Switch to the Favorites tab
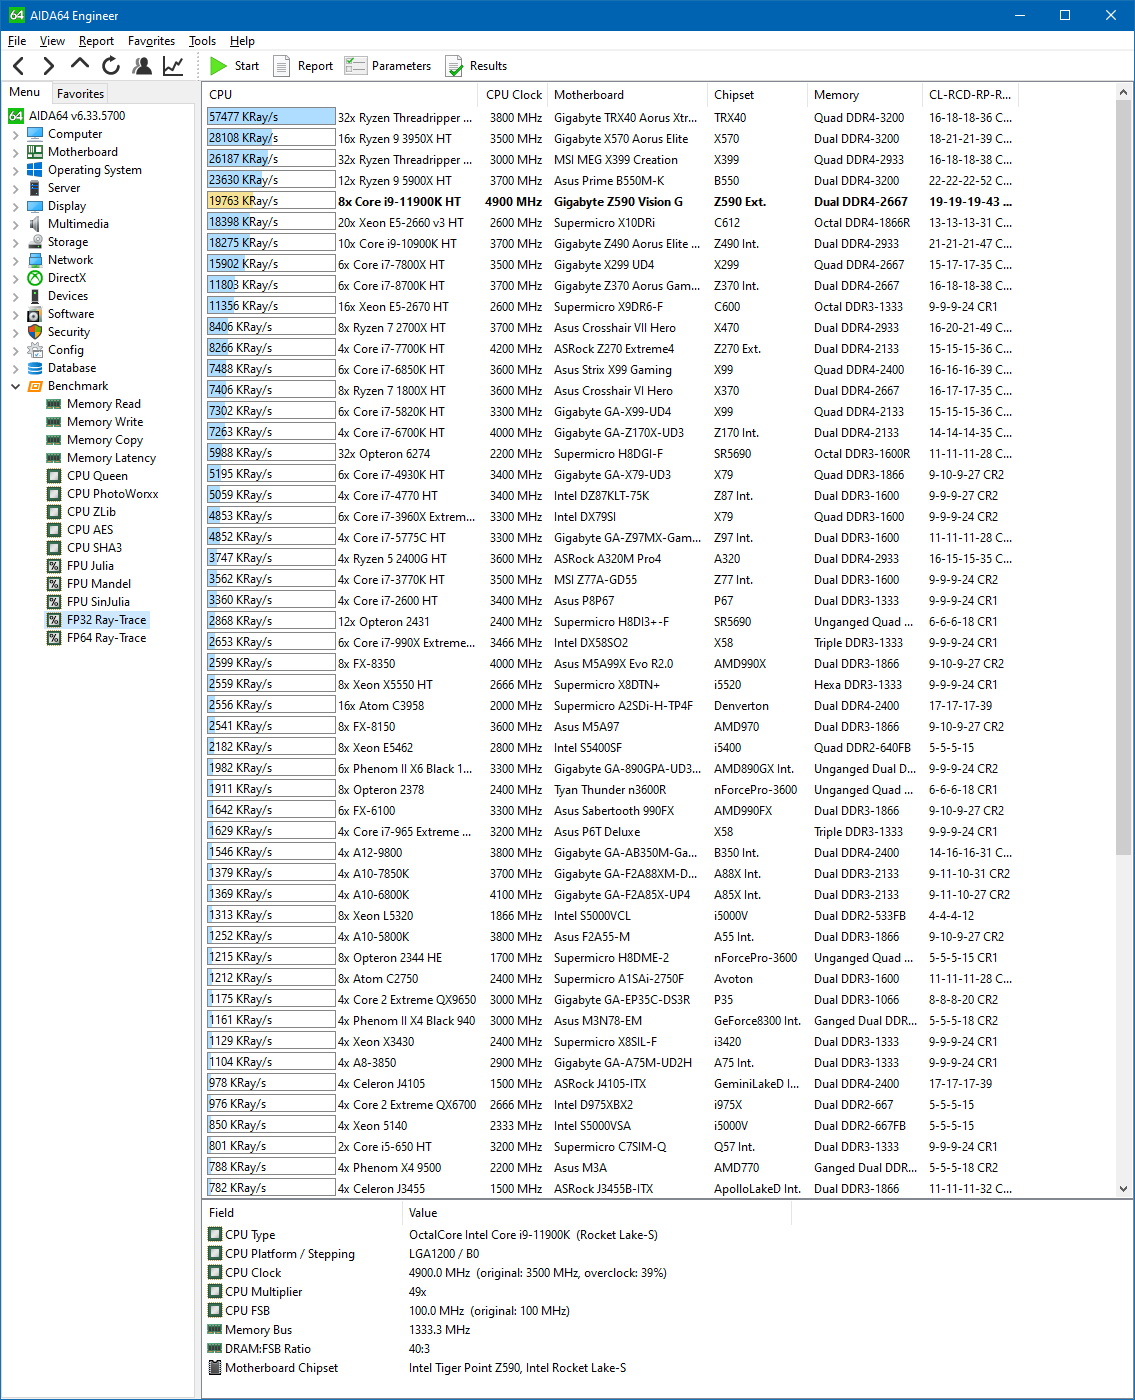Screen dimensions: 1135x1400 click(80, 93)
